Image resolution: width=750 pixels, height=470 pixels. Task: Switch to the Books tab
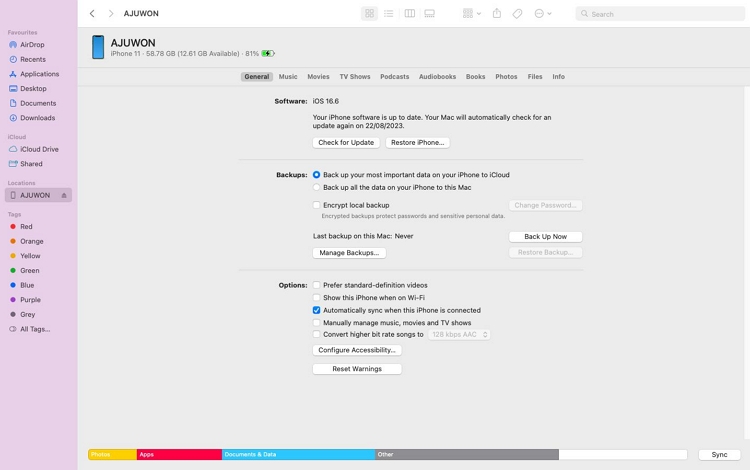pyautogui.click(x=475, y=77)
